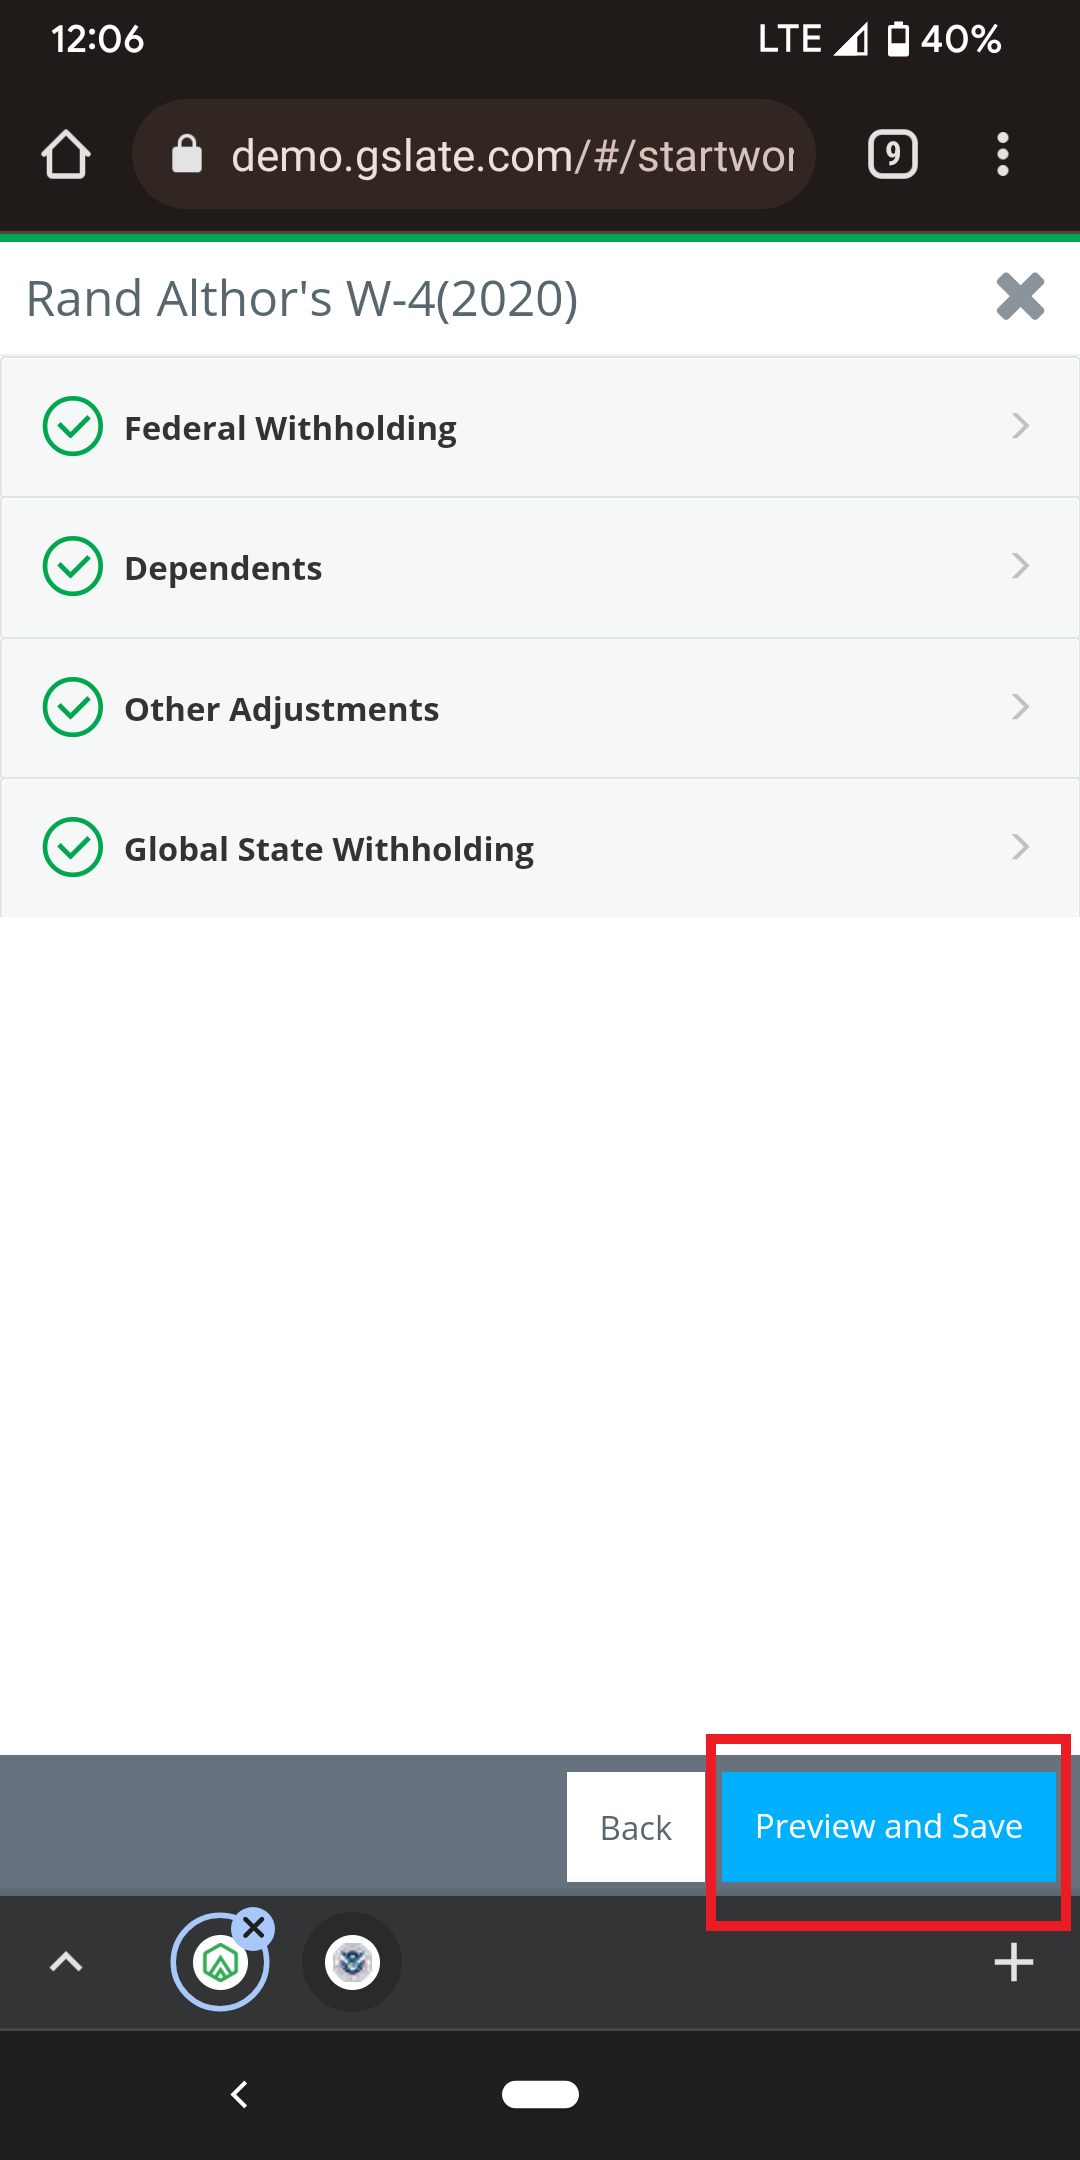Switch to the Homeland Security seal tab

[352, 1963]
